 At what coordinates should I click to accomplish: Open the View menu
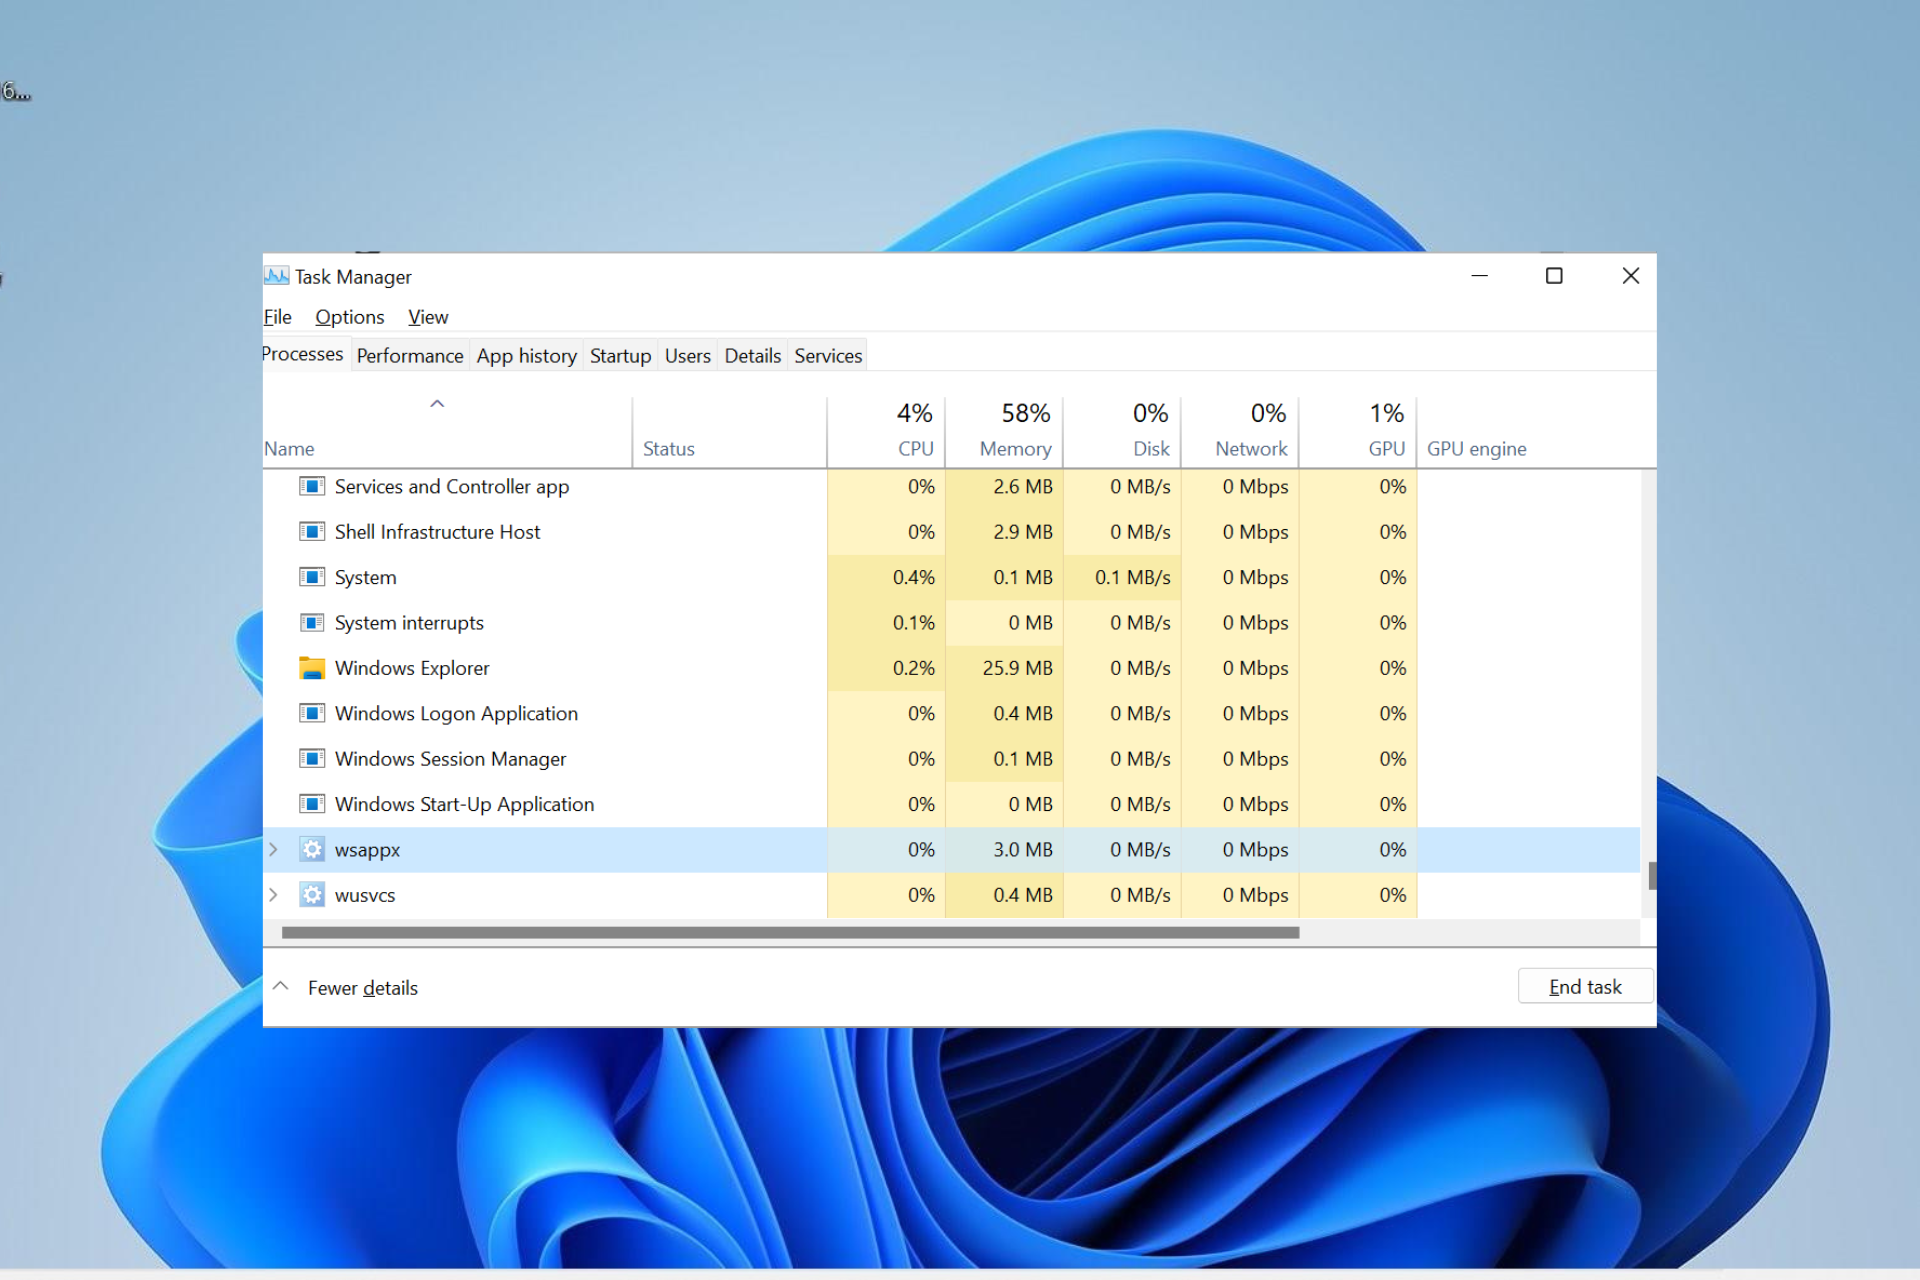pyautogui.click(x=427, y=317)
